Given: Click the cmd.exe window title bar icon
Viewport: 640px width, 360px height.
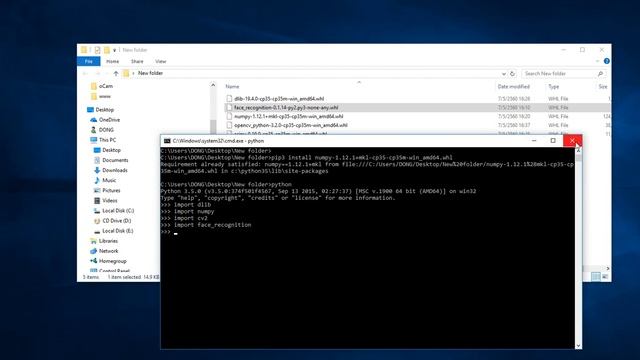Looking at the screenshot, I should tap(167, 141).
